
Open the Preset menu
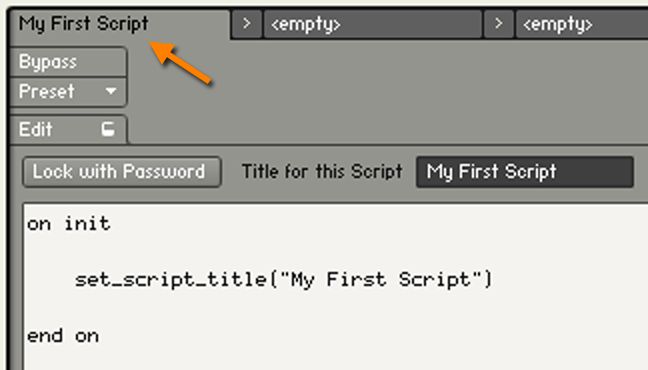click(x=68, y=91)
